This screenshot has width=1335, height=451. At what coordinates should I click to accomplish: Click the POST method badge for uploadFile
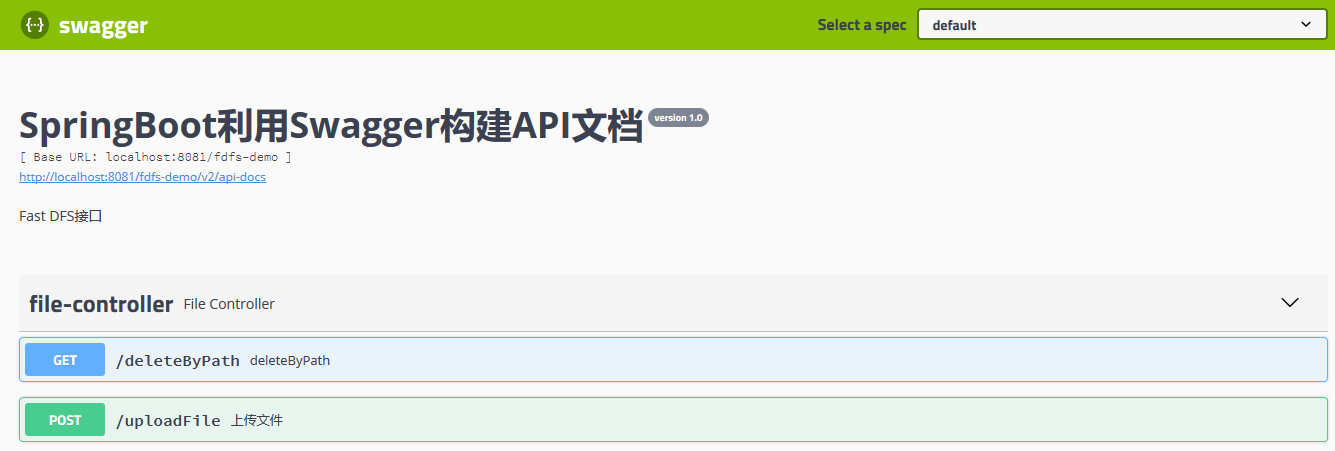coord(65,420)
